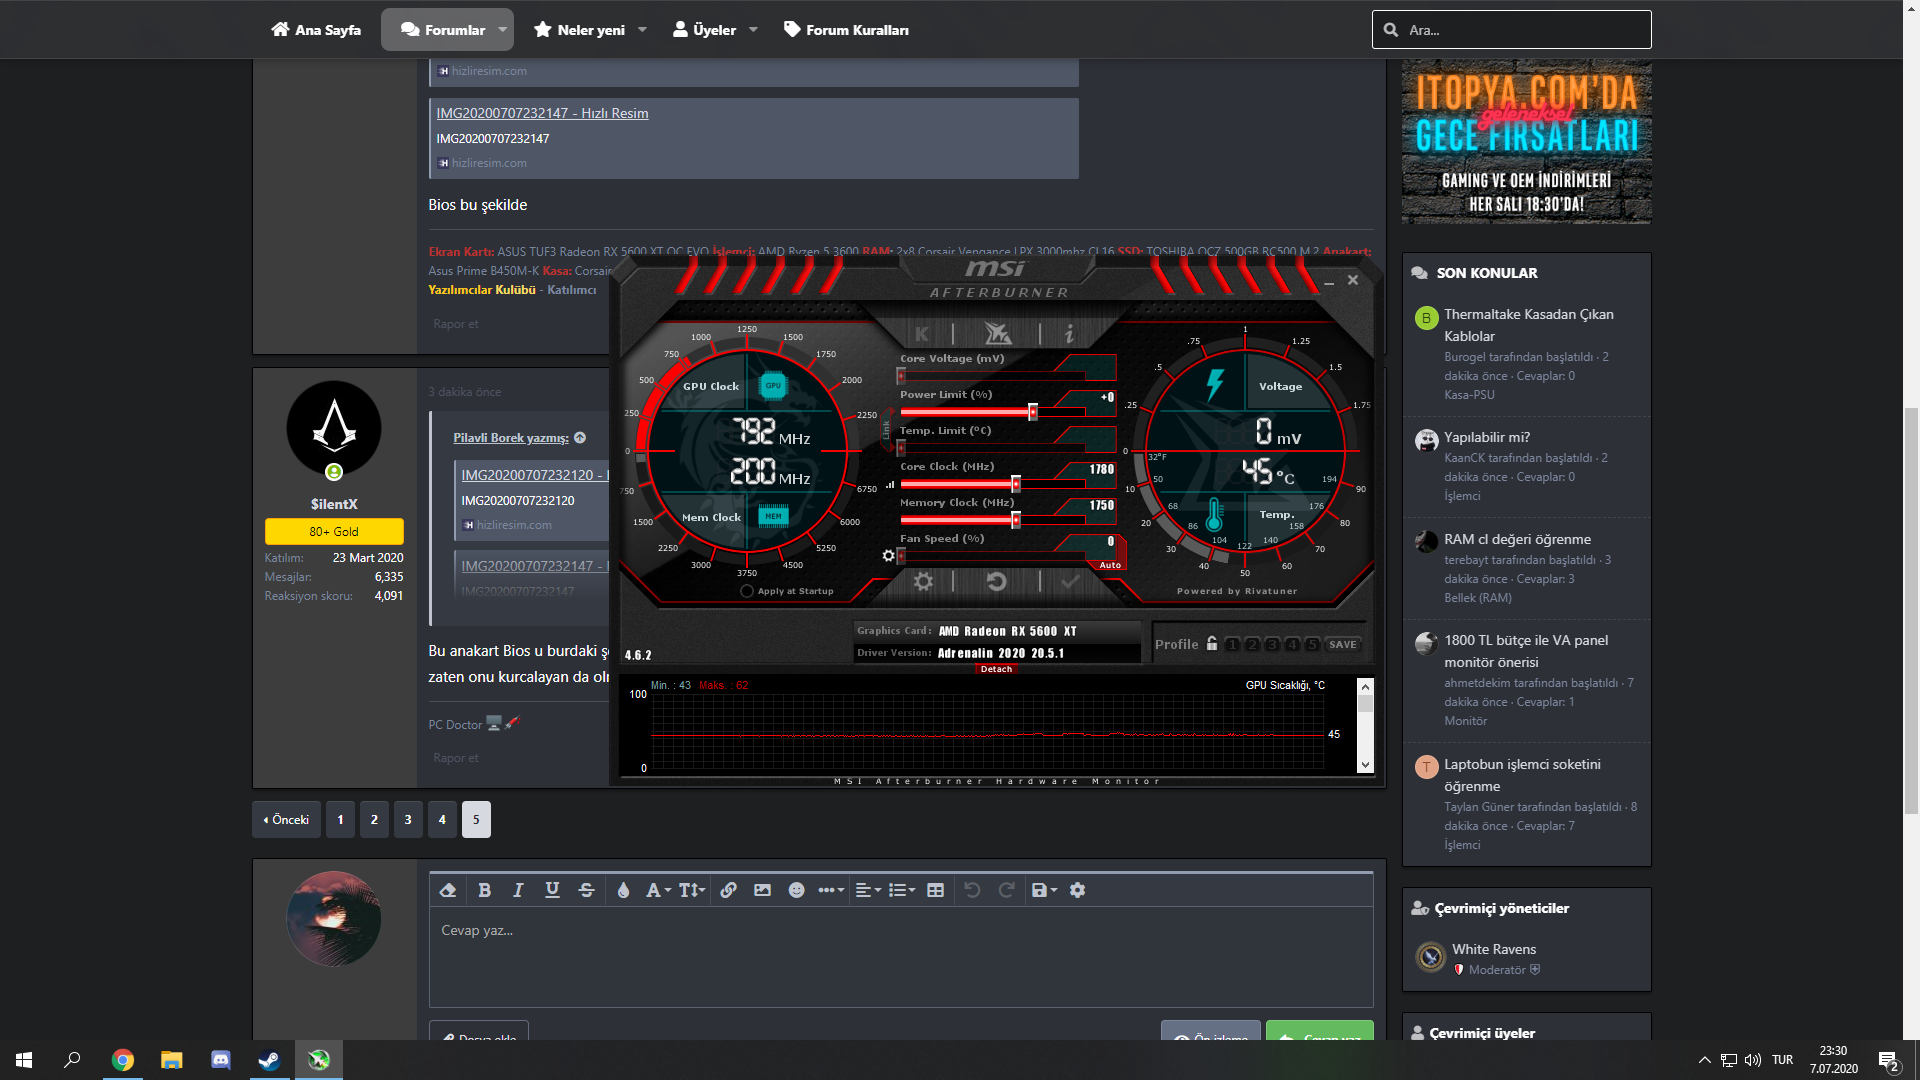Apply Afterburner settings with checkmark button
Screen dimensions: 1920x1080
click(1070, 582)
